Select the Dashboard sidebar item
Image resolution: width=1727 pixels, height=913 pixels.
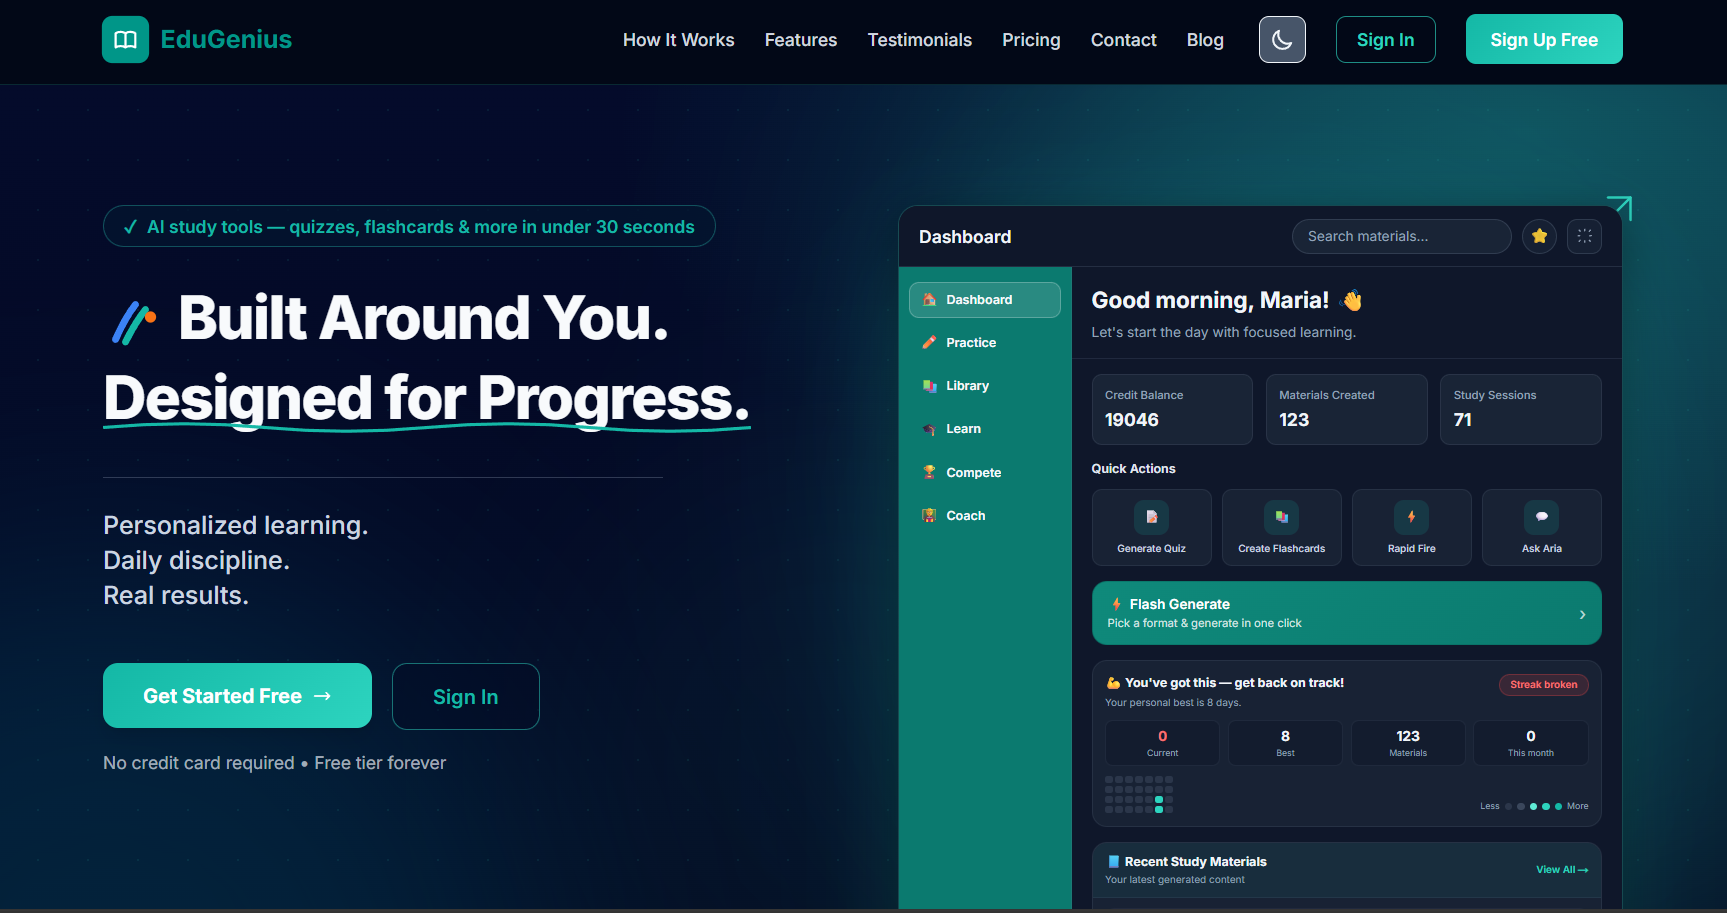[x=984, y=300]
